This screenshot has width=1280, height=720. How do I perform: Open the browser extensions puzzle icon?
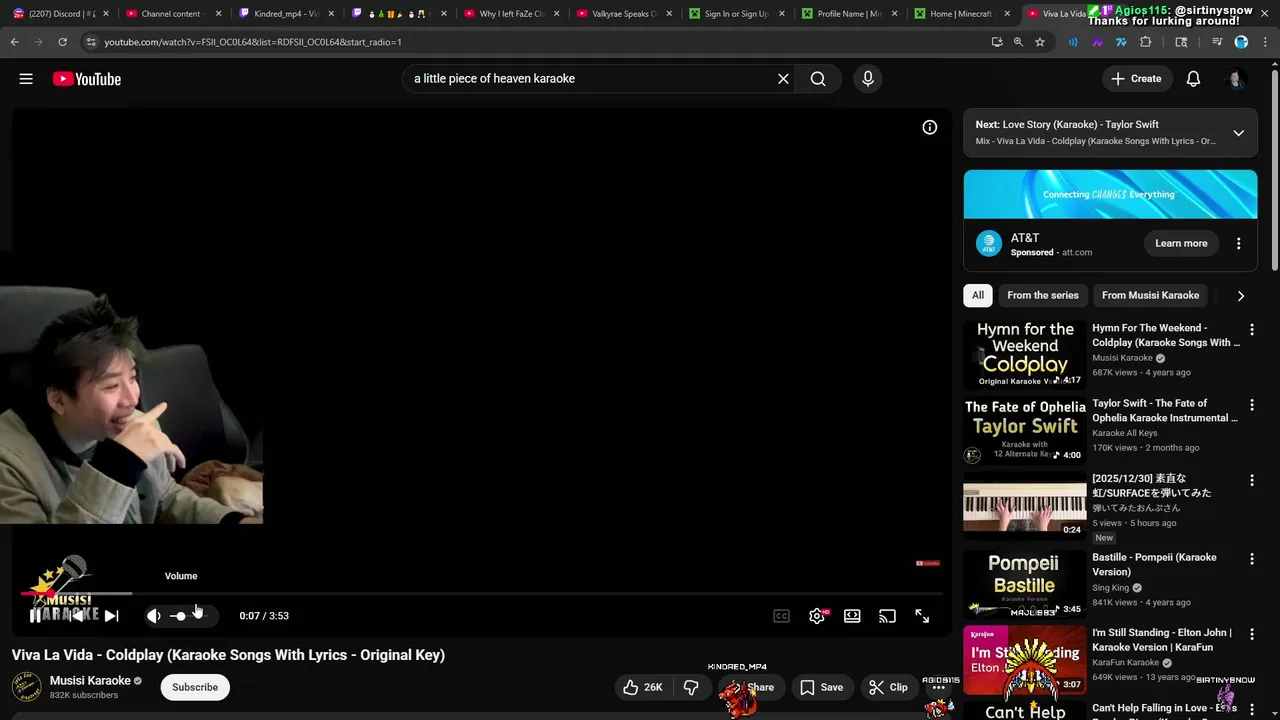click(x=1146, y=42)
